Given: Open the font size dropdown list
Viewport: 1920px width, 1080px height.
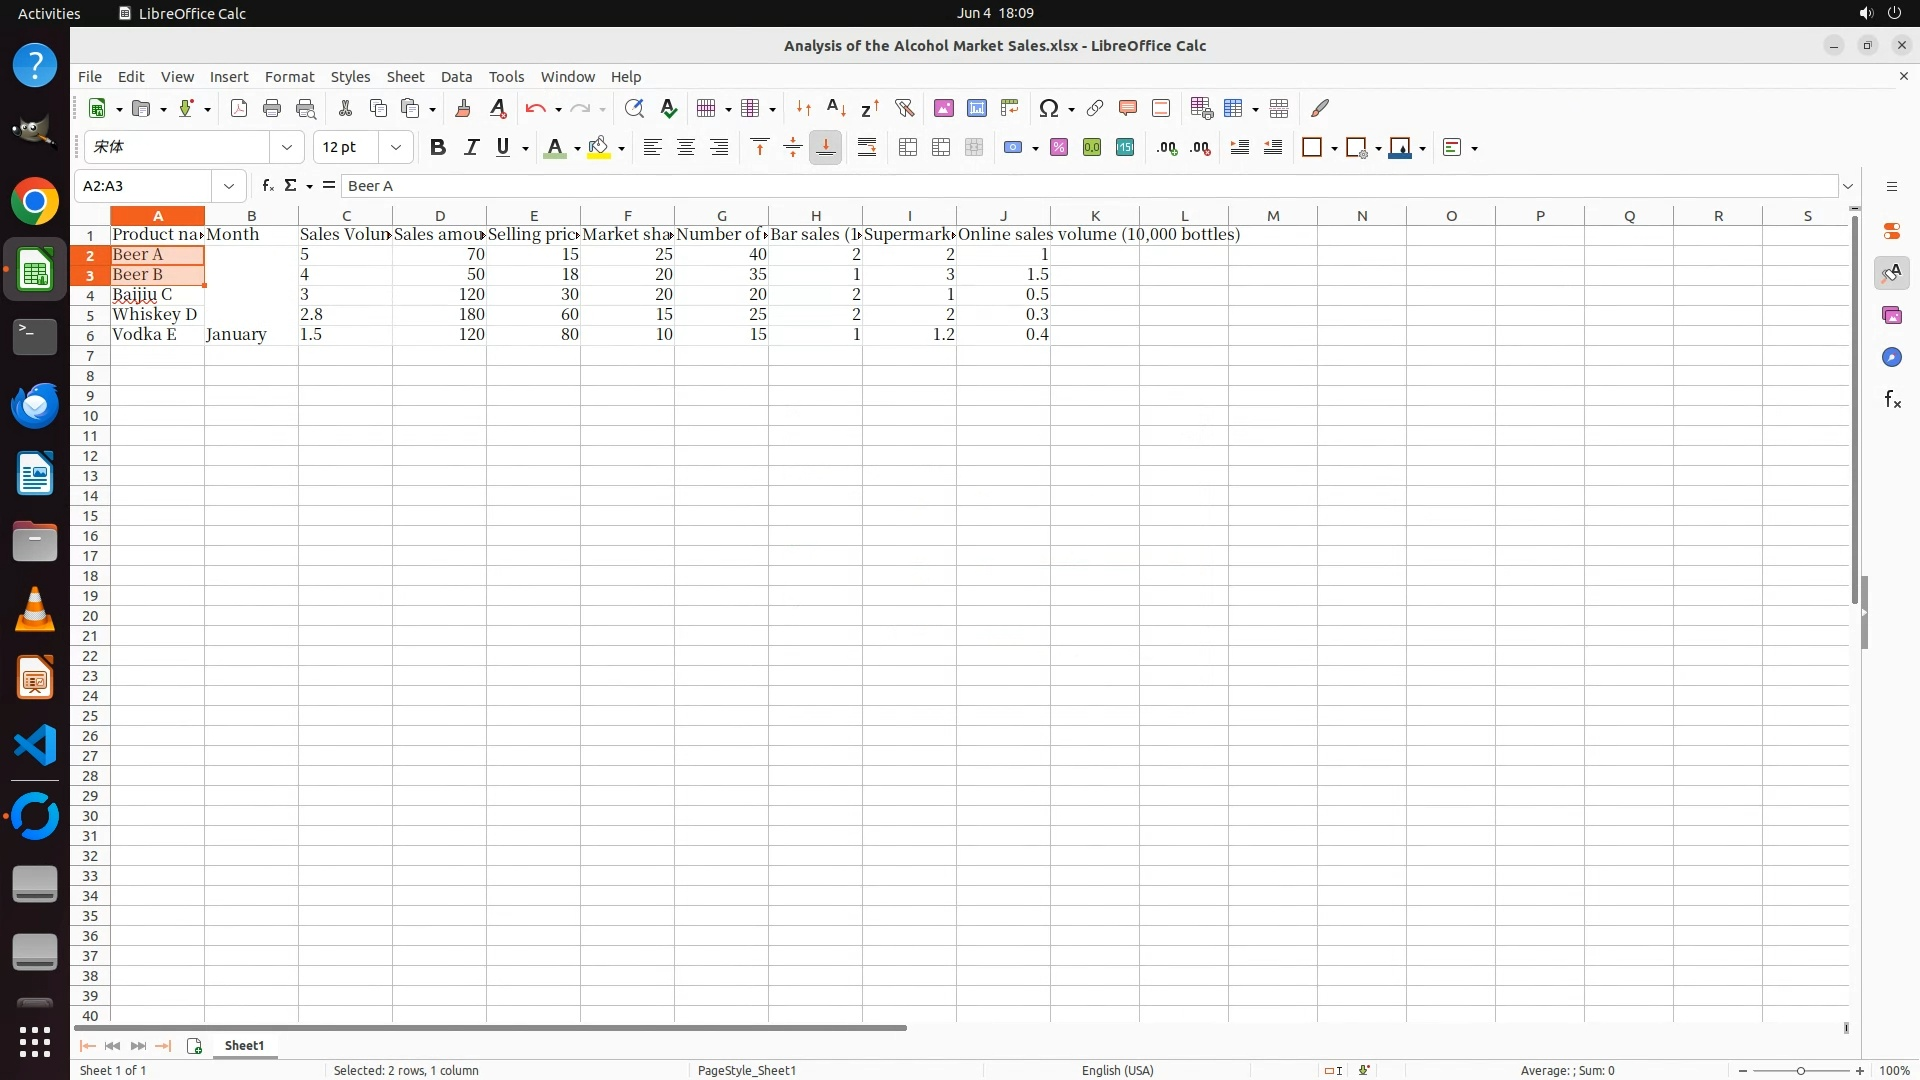Looking at the screenshot, I should click(x=396, y=147).
